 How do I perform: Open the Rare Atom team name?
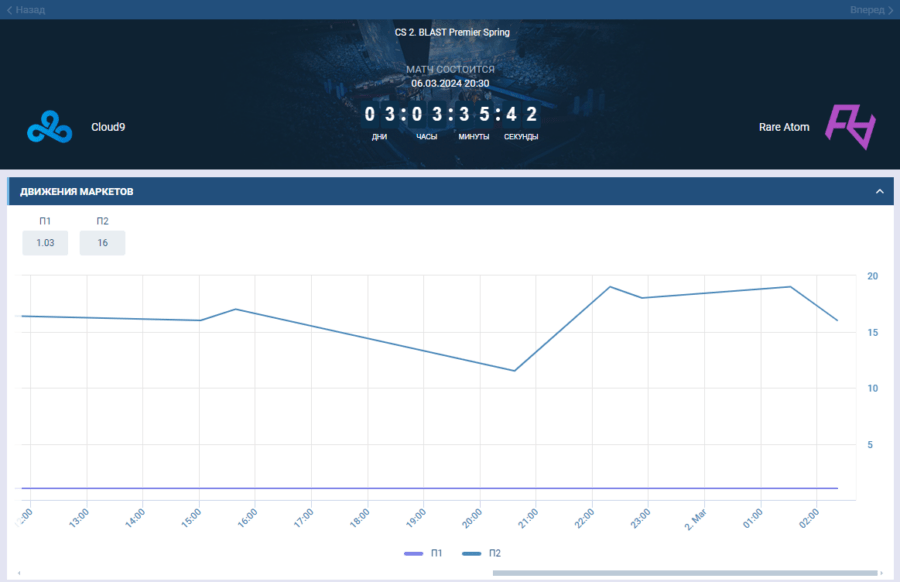tap(784, 127)
